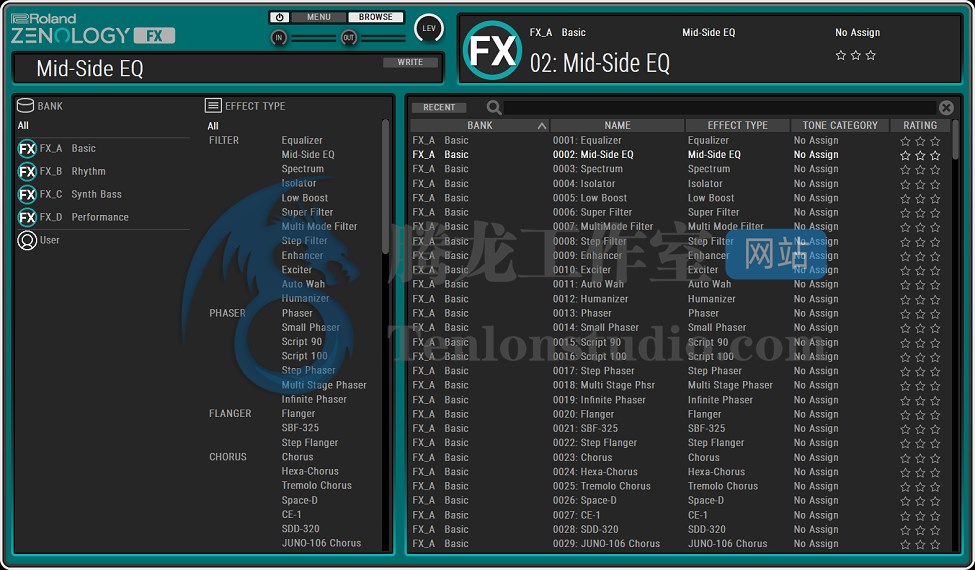
Task: Rate 0023: Chorus with second star
Action: pos(920,458)
